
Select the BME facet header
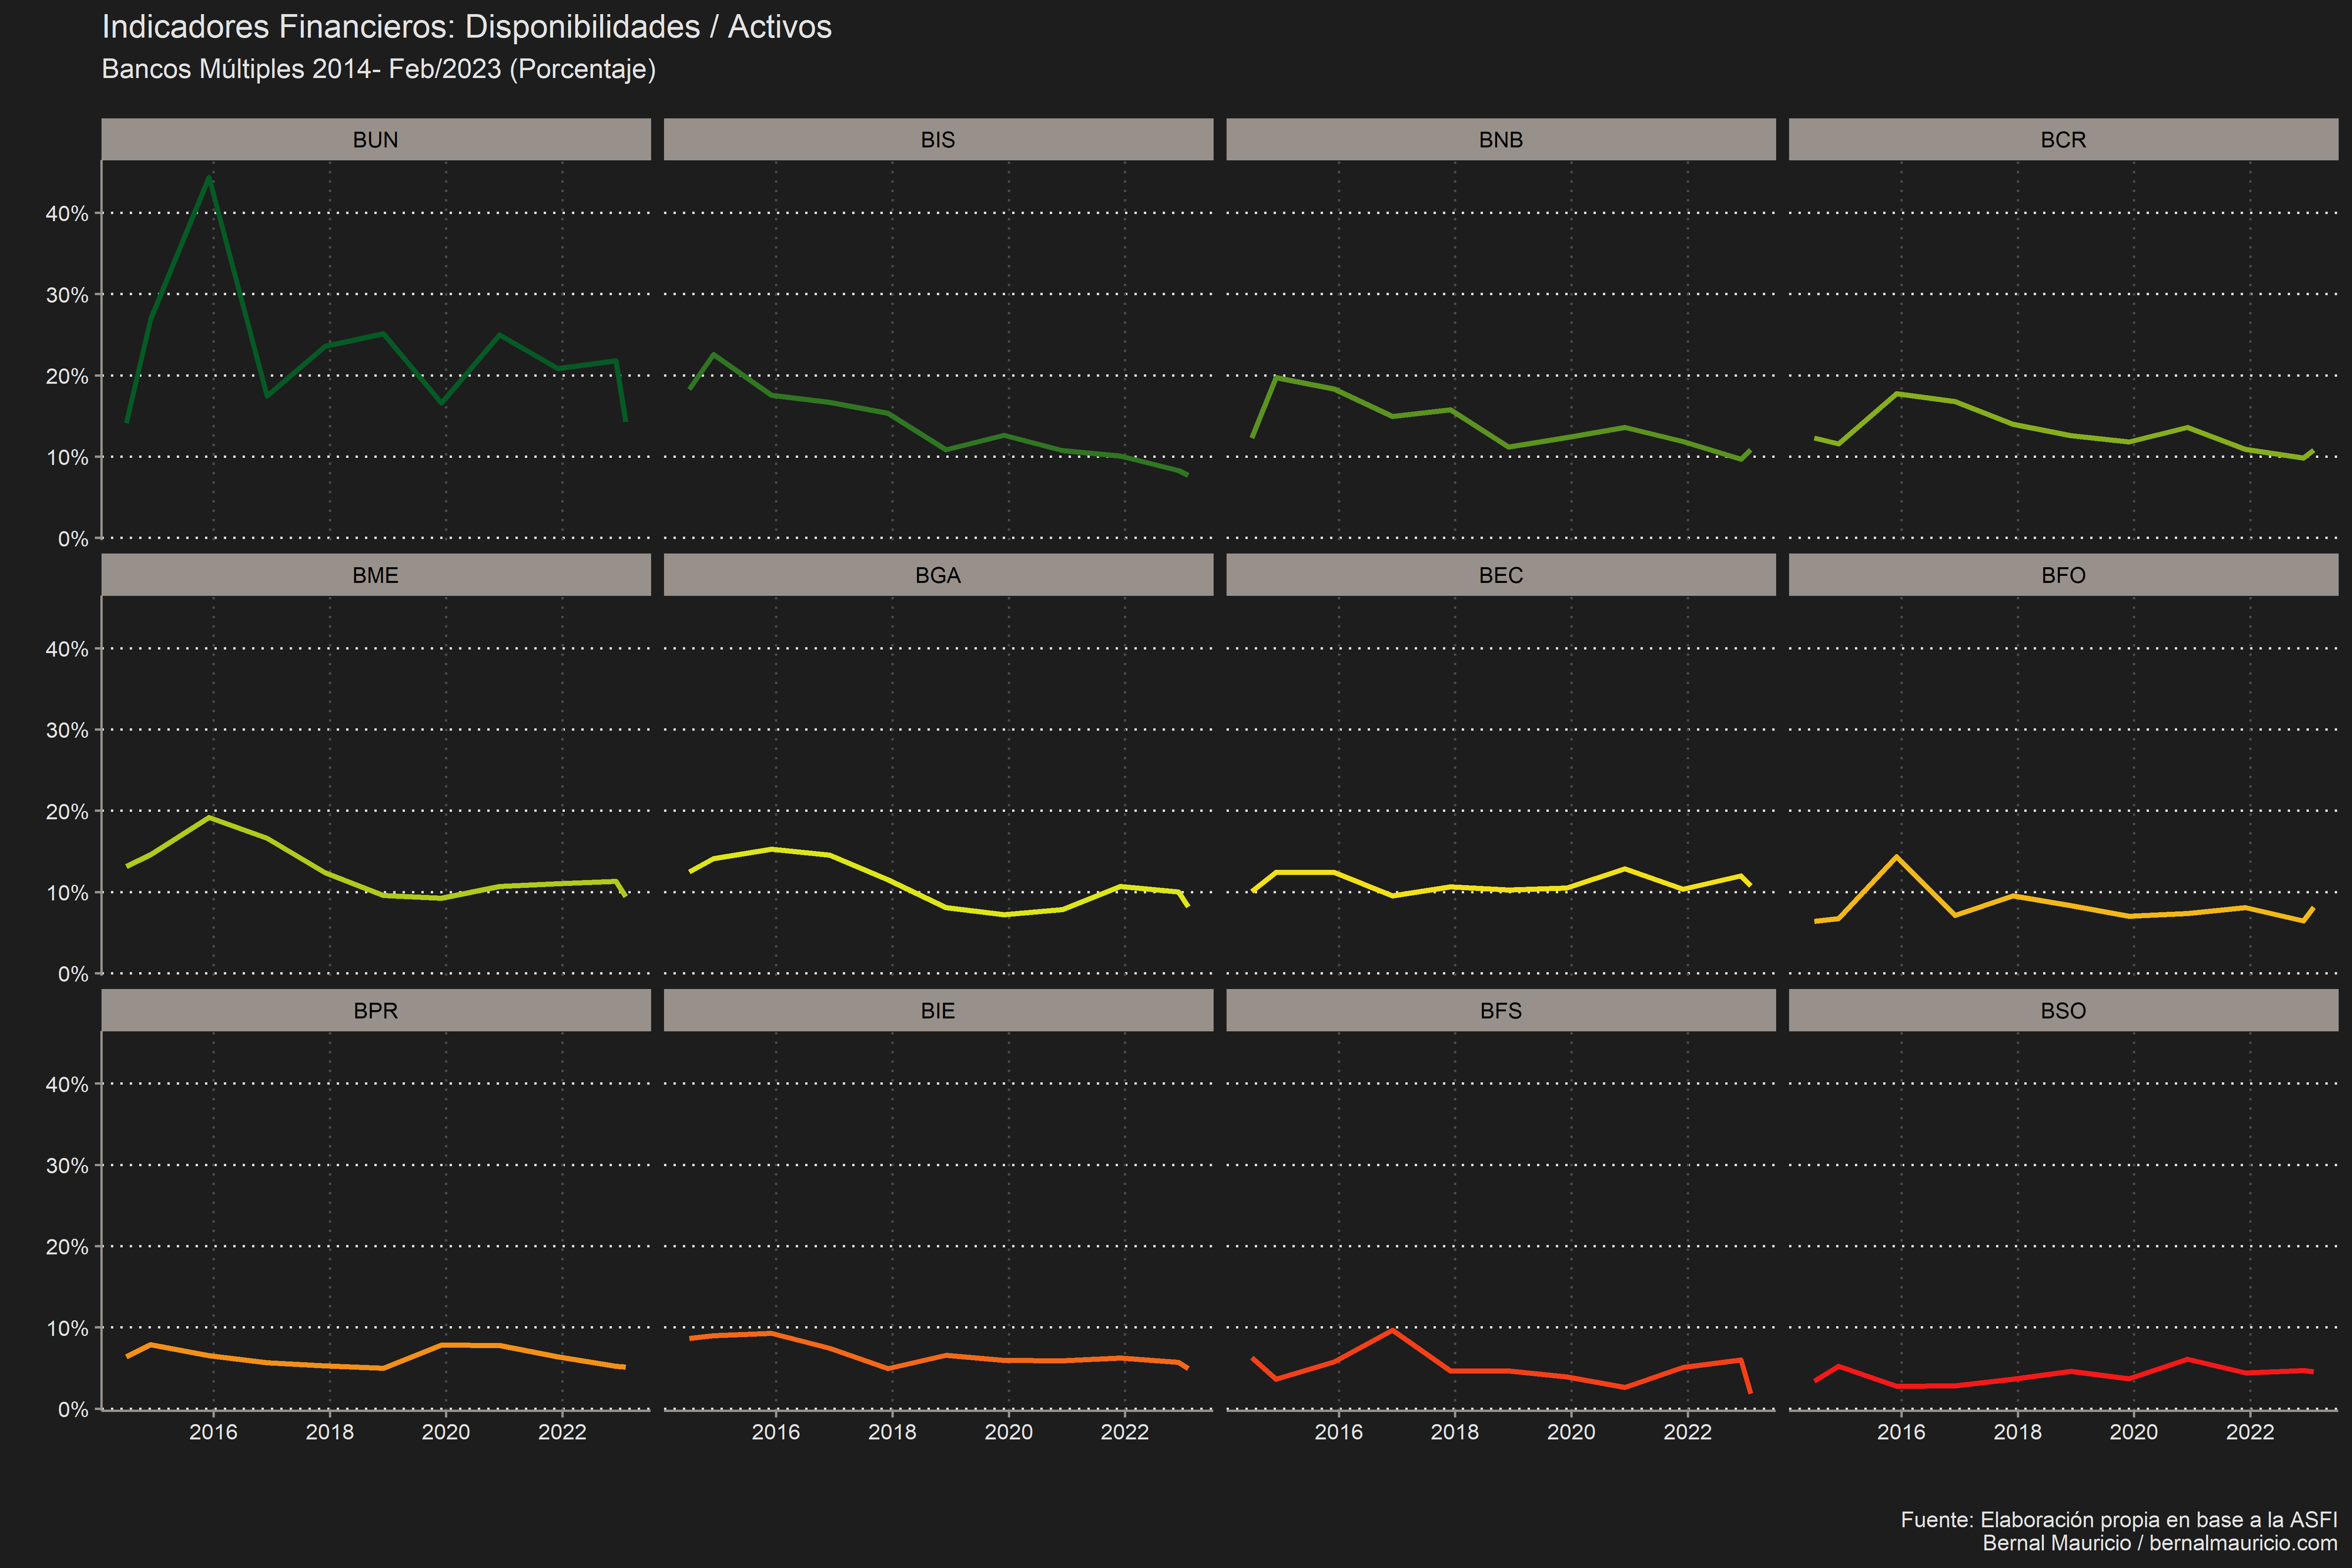376,575
